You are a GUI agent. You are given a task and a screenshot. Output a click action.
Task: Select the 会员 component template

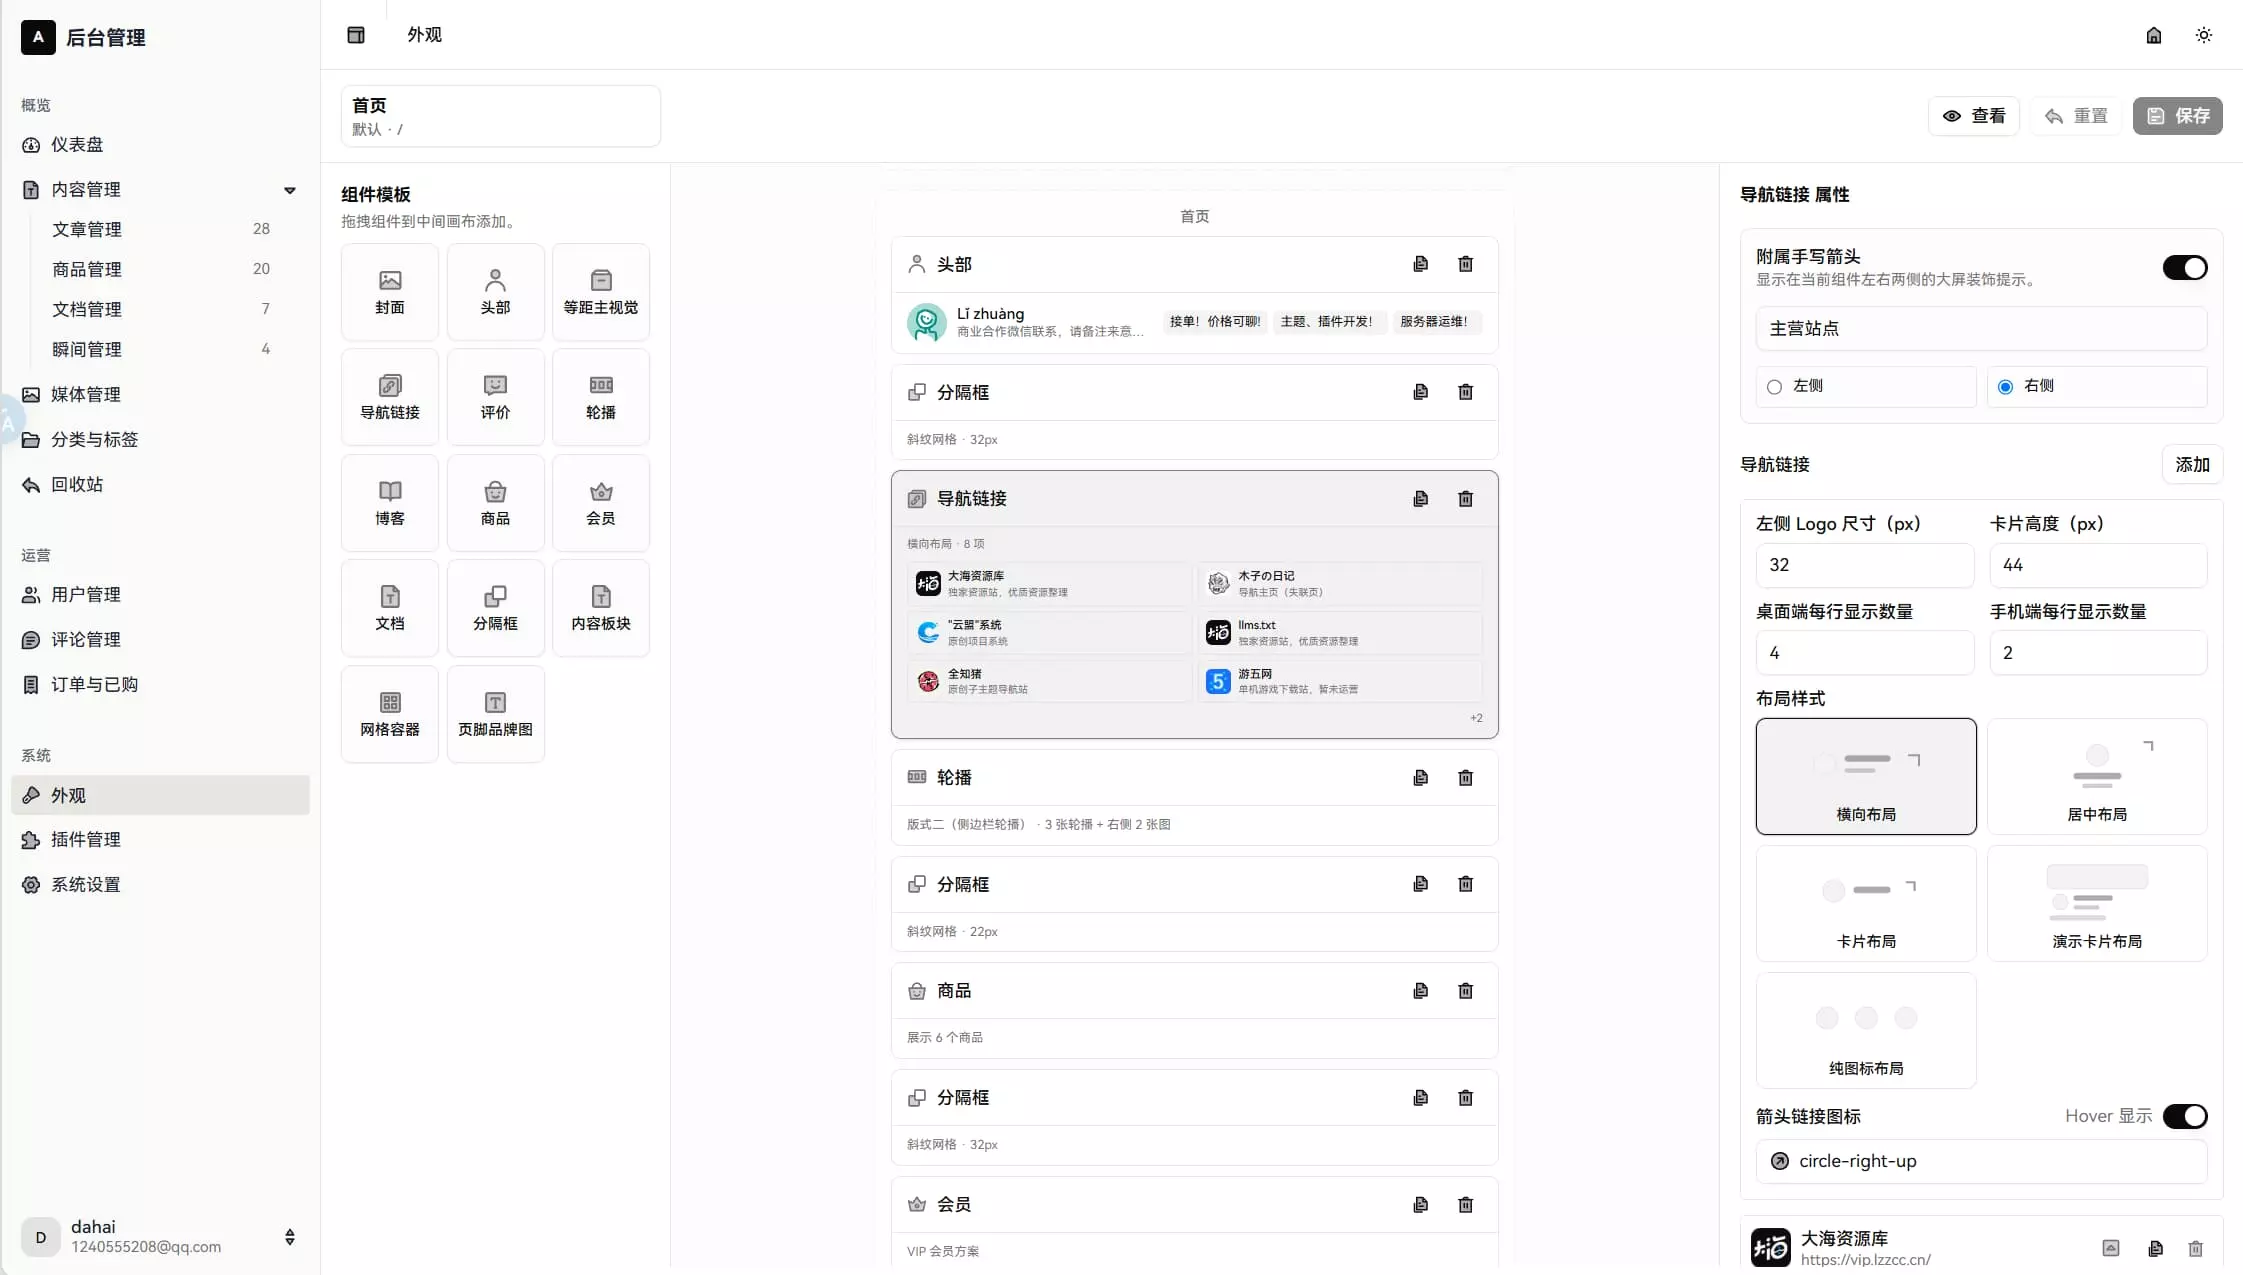pos(601,503)
